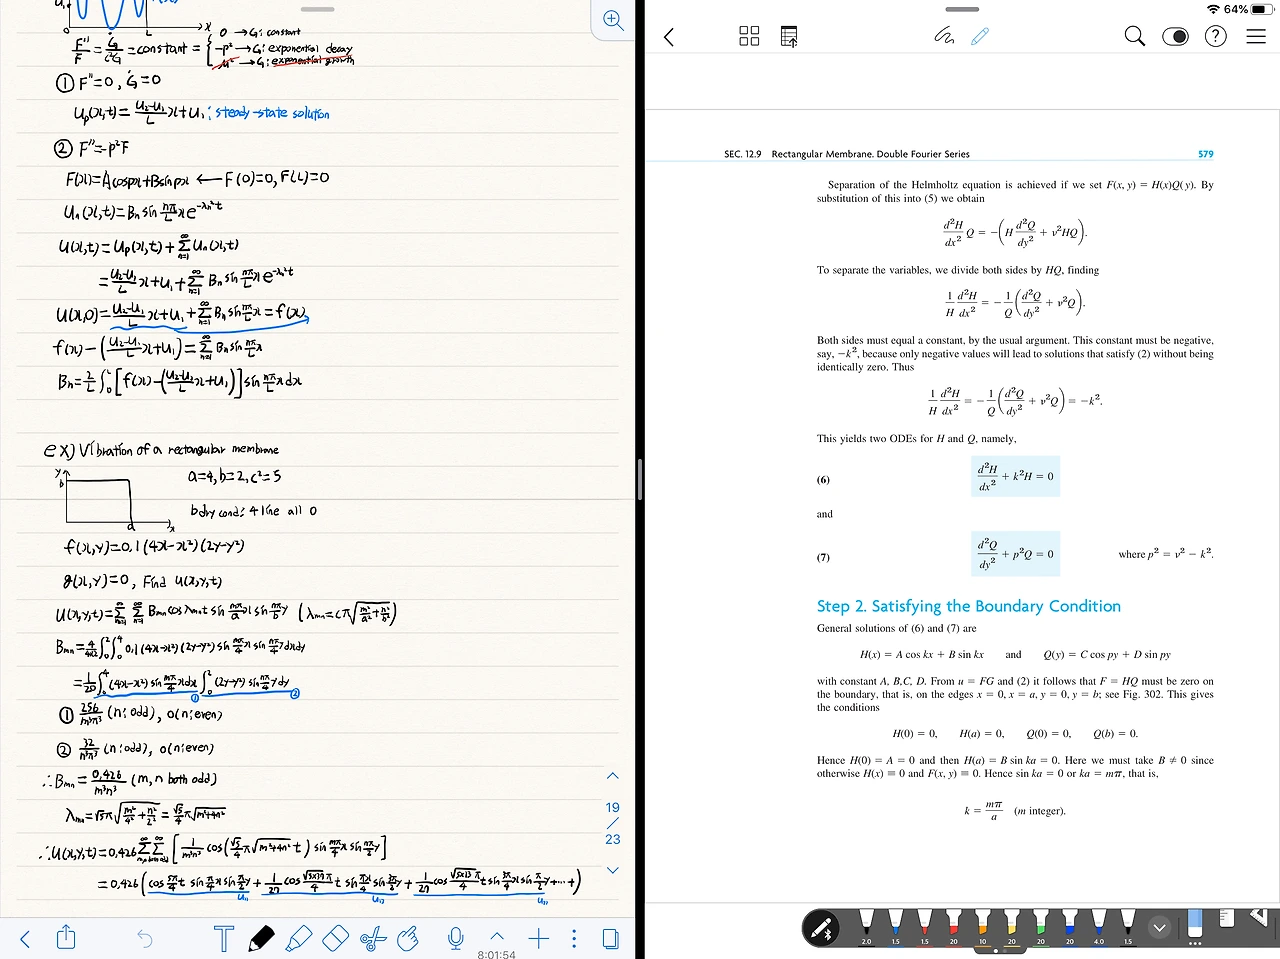The width and height of the screenshot is (1280, 959).
Task: Open the help question mark icon
Action: coord(1215,36)
